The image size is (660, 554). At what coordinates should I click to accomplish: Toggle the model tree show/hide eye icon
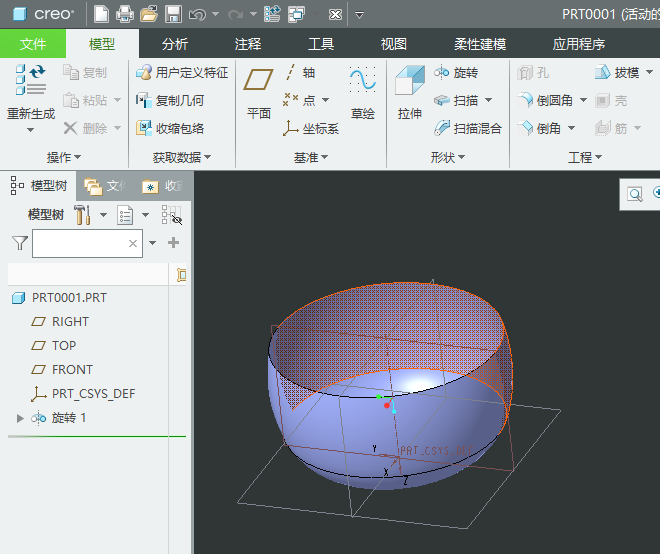[171, 215]
